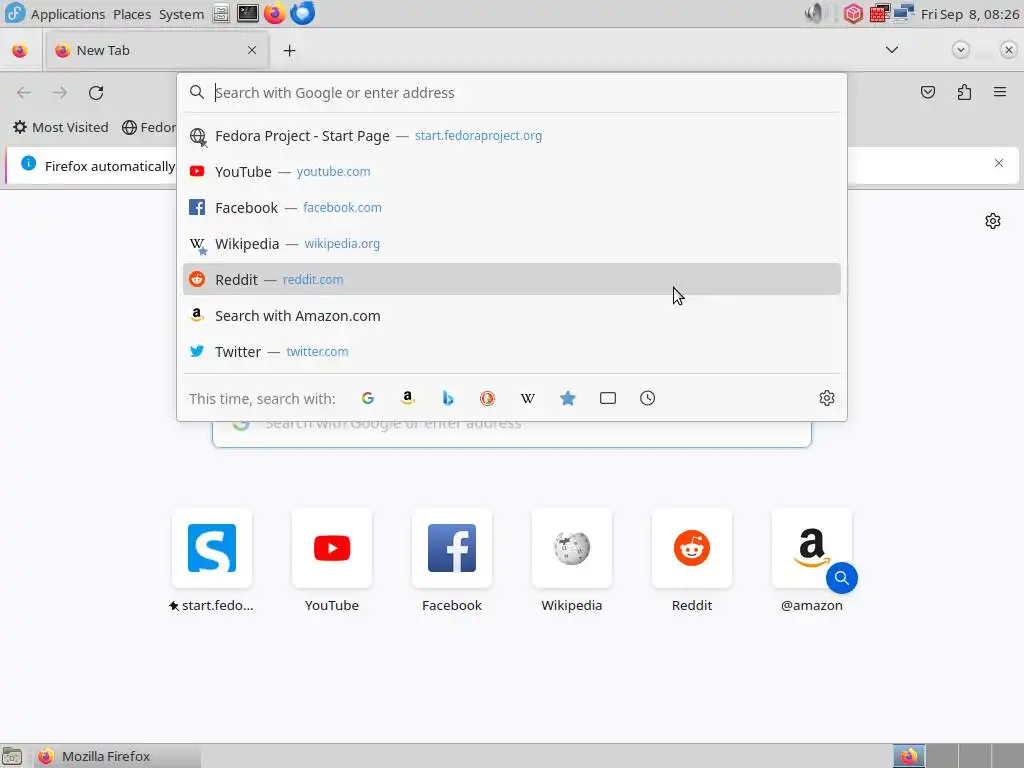This screenshot has width=1024, height=768.
Task: Open the volume control icon
Action: pyautogui.click(x=813, y=13)
